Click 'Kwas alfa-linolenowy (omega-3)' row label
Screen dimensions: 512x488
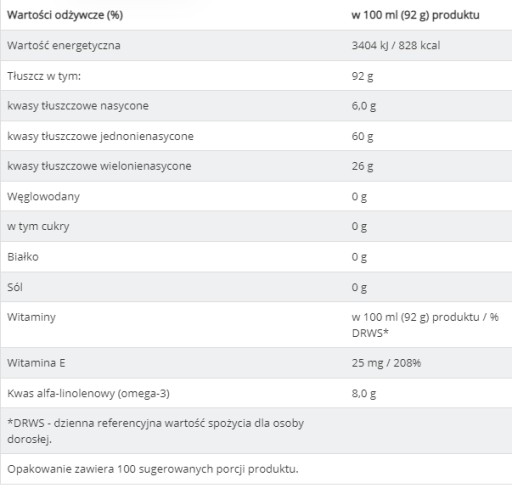(x=88, y=393)
